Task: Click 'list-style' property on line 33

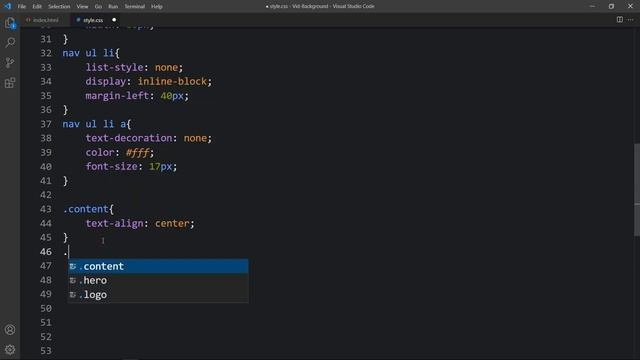Action: pos(114,67)
